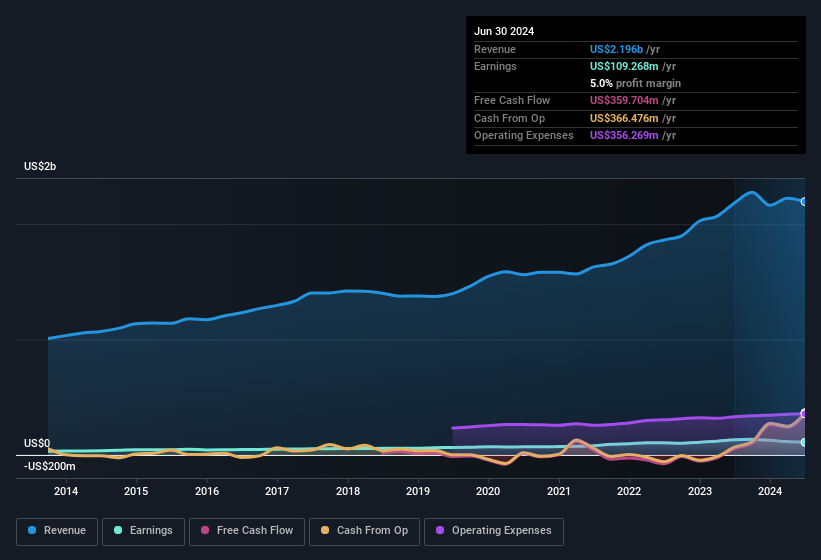Click the Operating Expenses label in tooltip
The image size is (821, 560).
point(524,136)
